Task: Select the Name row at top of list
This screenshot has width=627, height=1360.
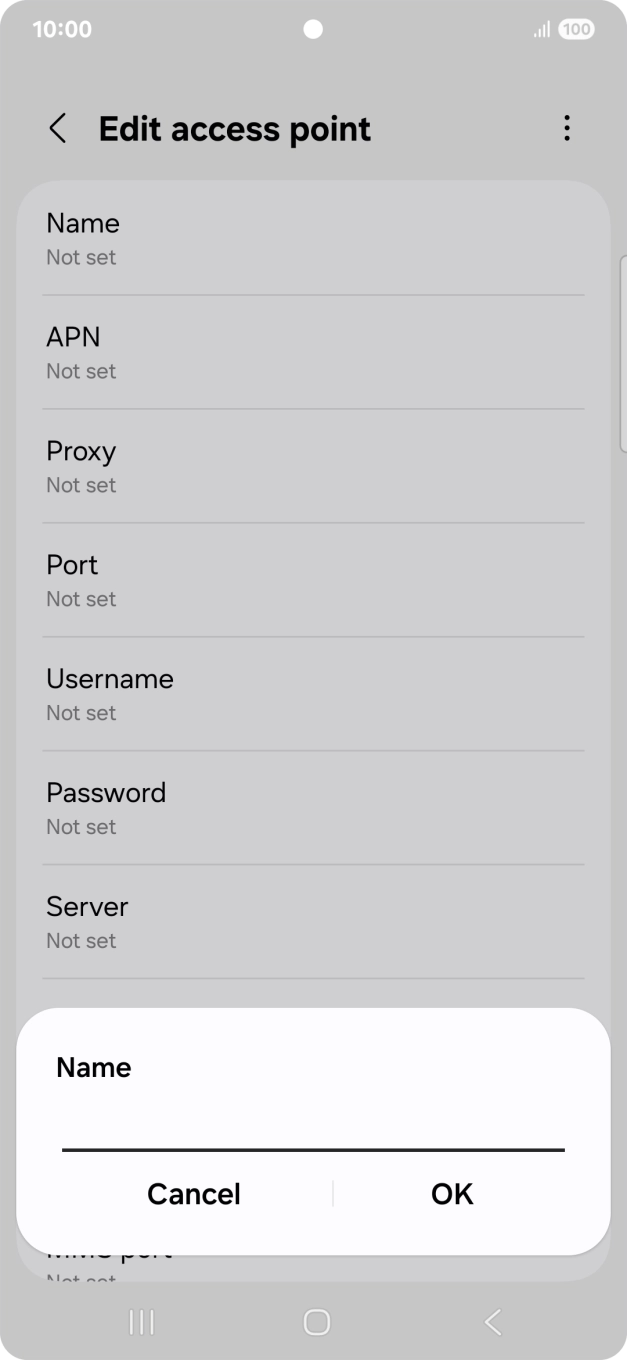Action: point(313,236)
